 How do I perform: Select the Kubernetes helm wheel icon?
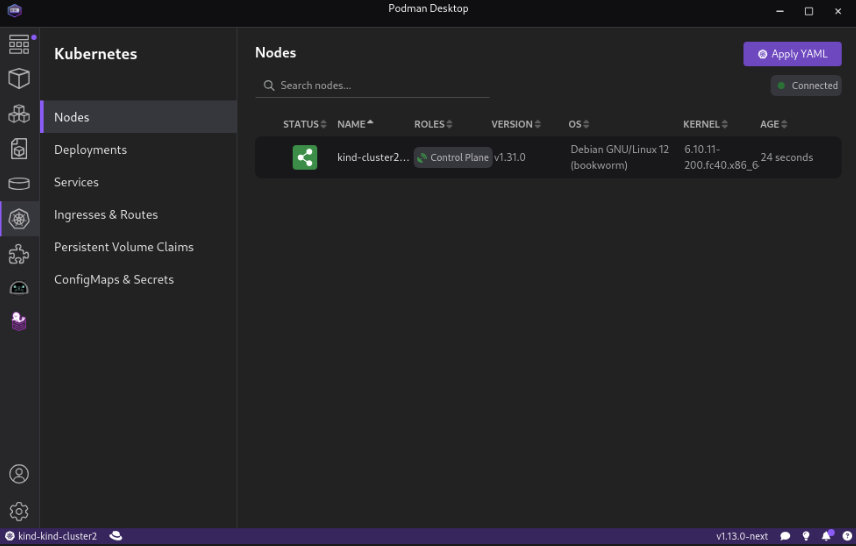tap(19, 219)
